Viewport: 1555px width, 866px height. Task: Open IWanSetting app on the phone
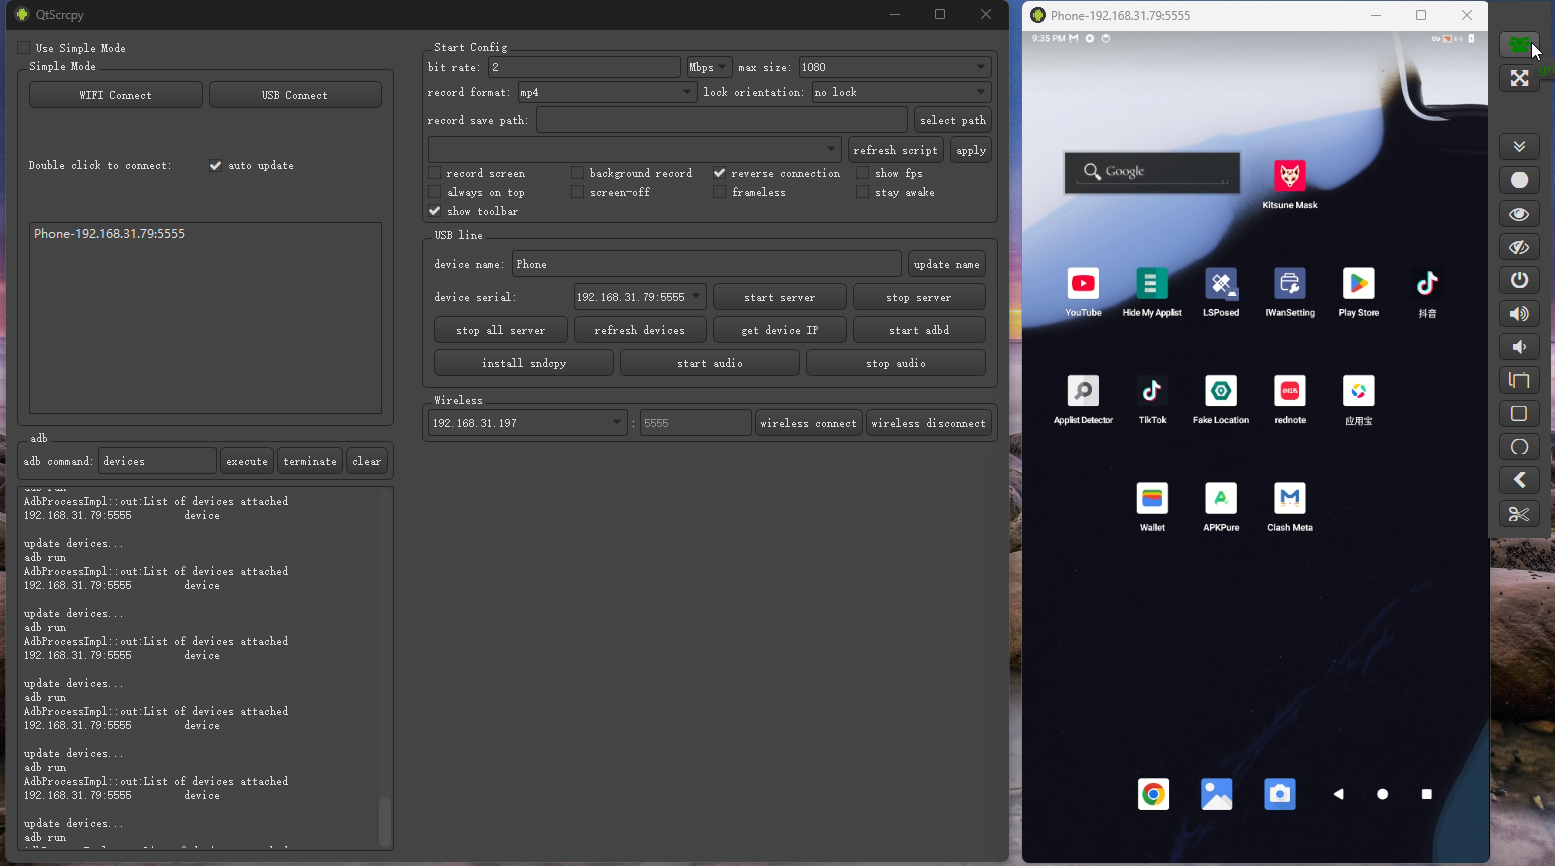pyautogui.click(x=1290, y=284)
